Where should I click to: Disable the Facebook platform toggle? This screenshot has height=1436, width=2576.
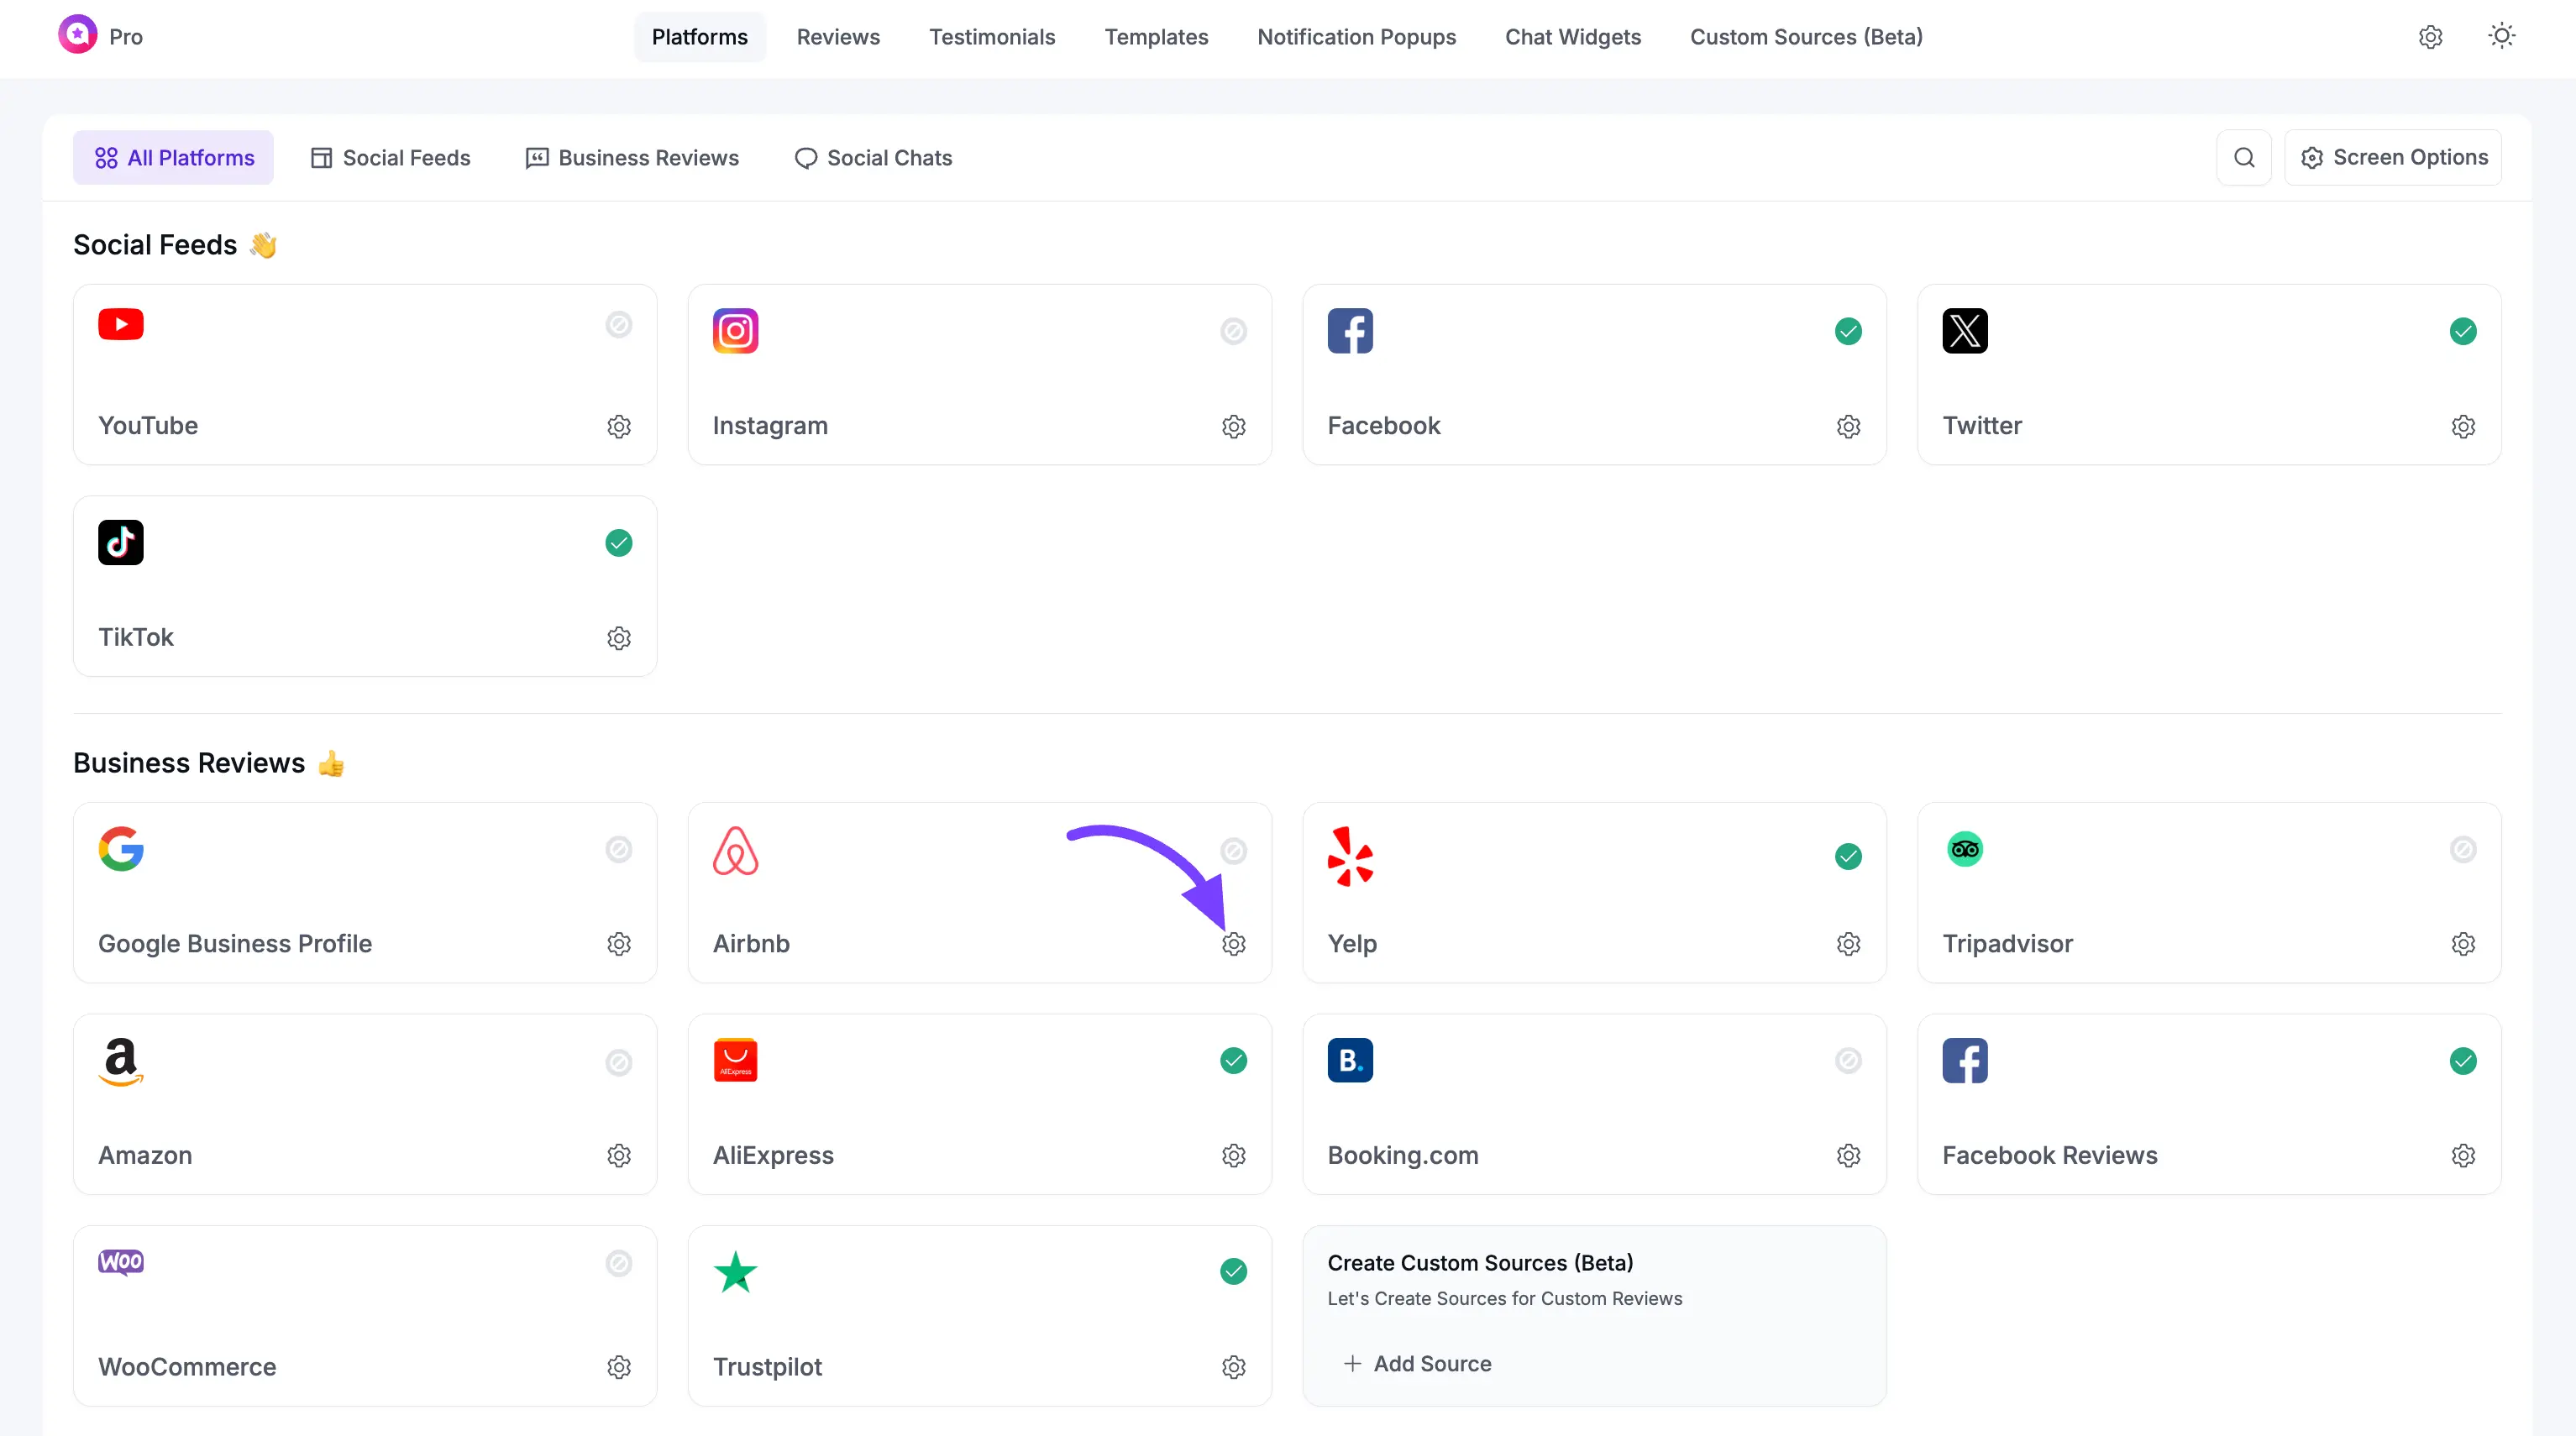1848,331
